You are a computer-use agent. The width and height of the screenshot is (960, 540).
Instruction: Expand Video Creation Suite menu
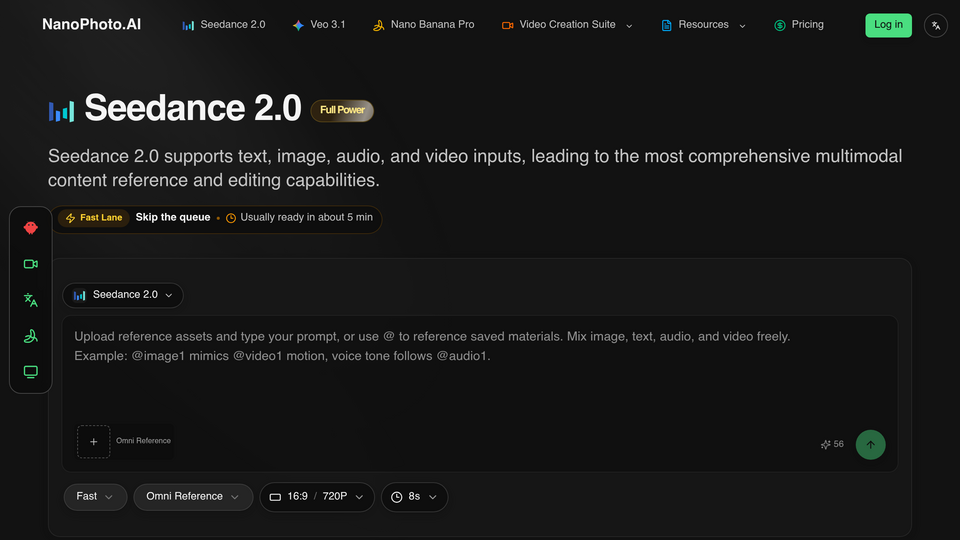(567, 24)
